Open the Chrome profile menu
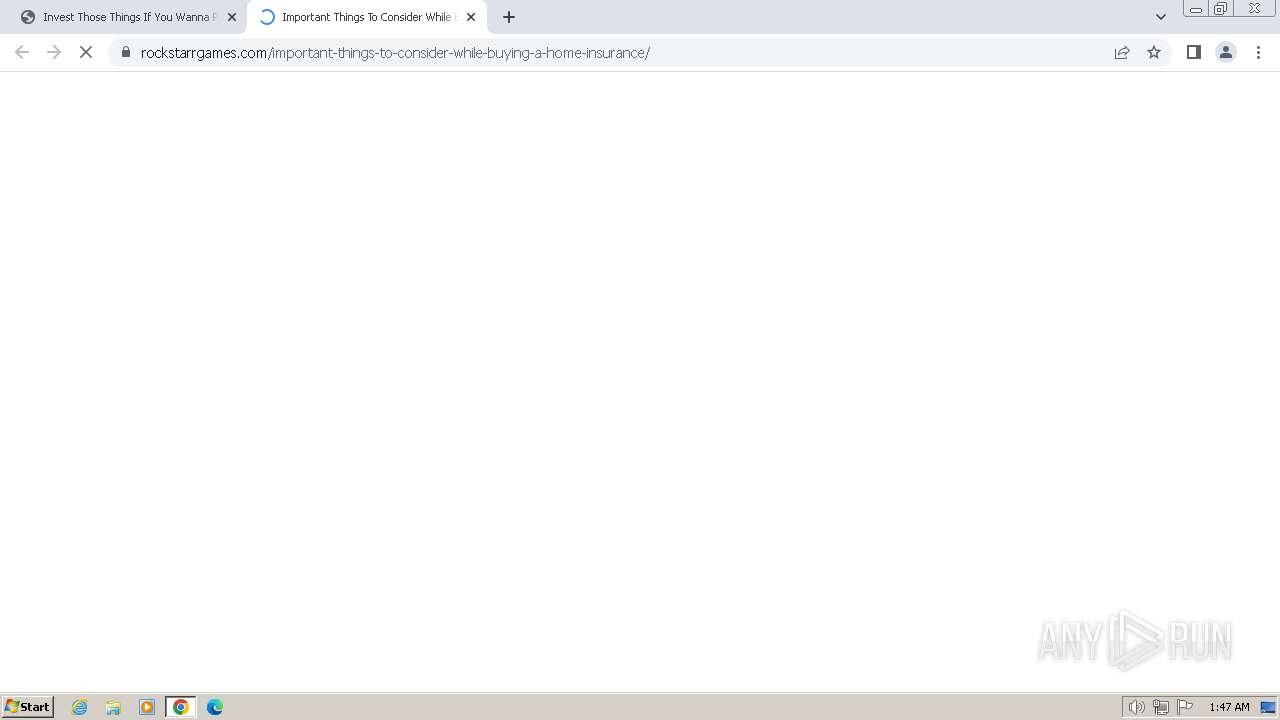This screenshot has height=720, width=1280. tap(1226, 52)
